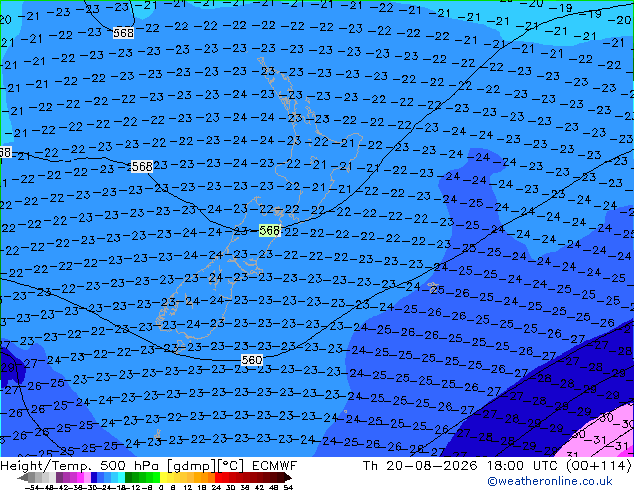Click the ECMWF model label
This screenshot has height=490, width=634.
[275, 466]
